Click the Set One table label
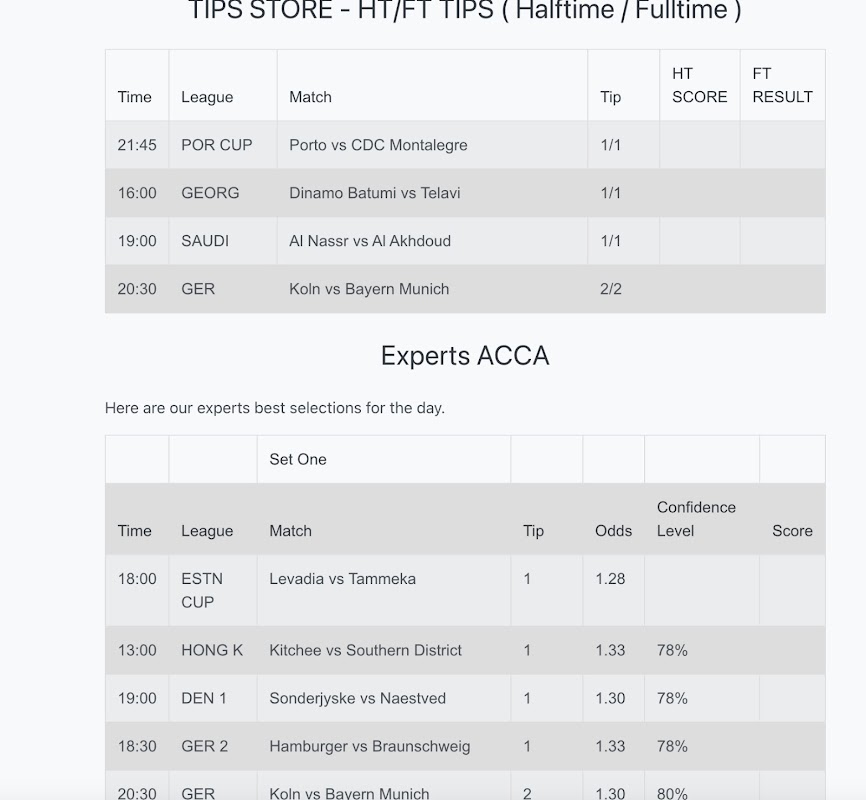The image size is (866, 800). (298, 459)
